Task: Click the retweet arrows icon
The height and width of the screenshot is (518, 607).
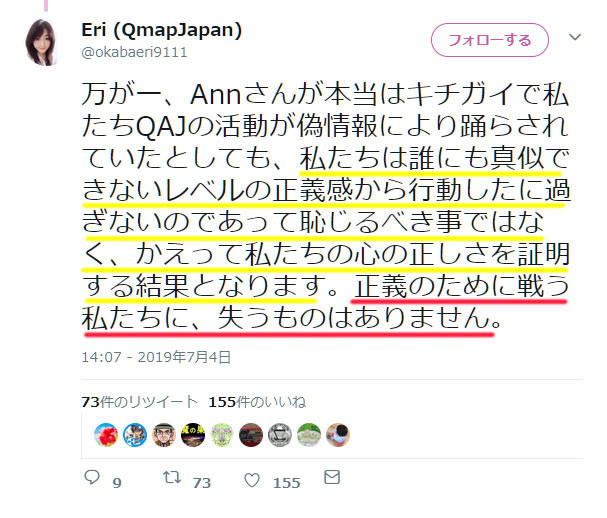Action: 172,477
